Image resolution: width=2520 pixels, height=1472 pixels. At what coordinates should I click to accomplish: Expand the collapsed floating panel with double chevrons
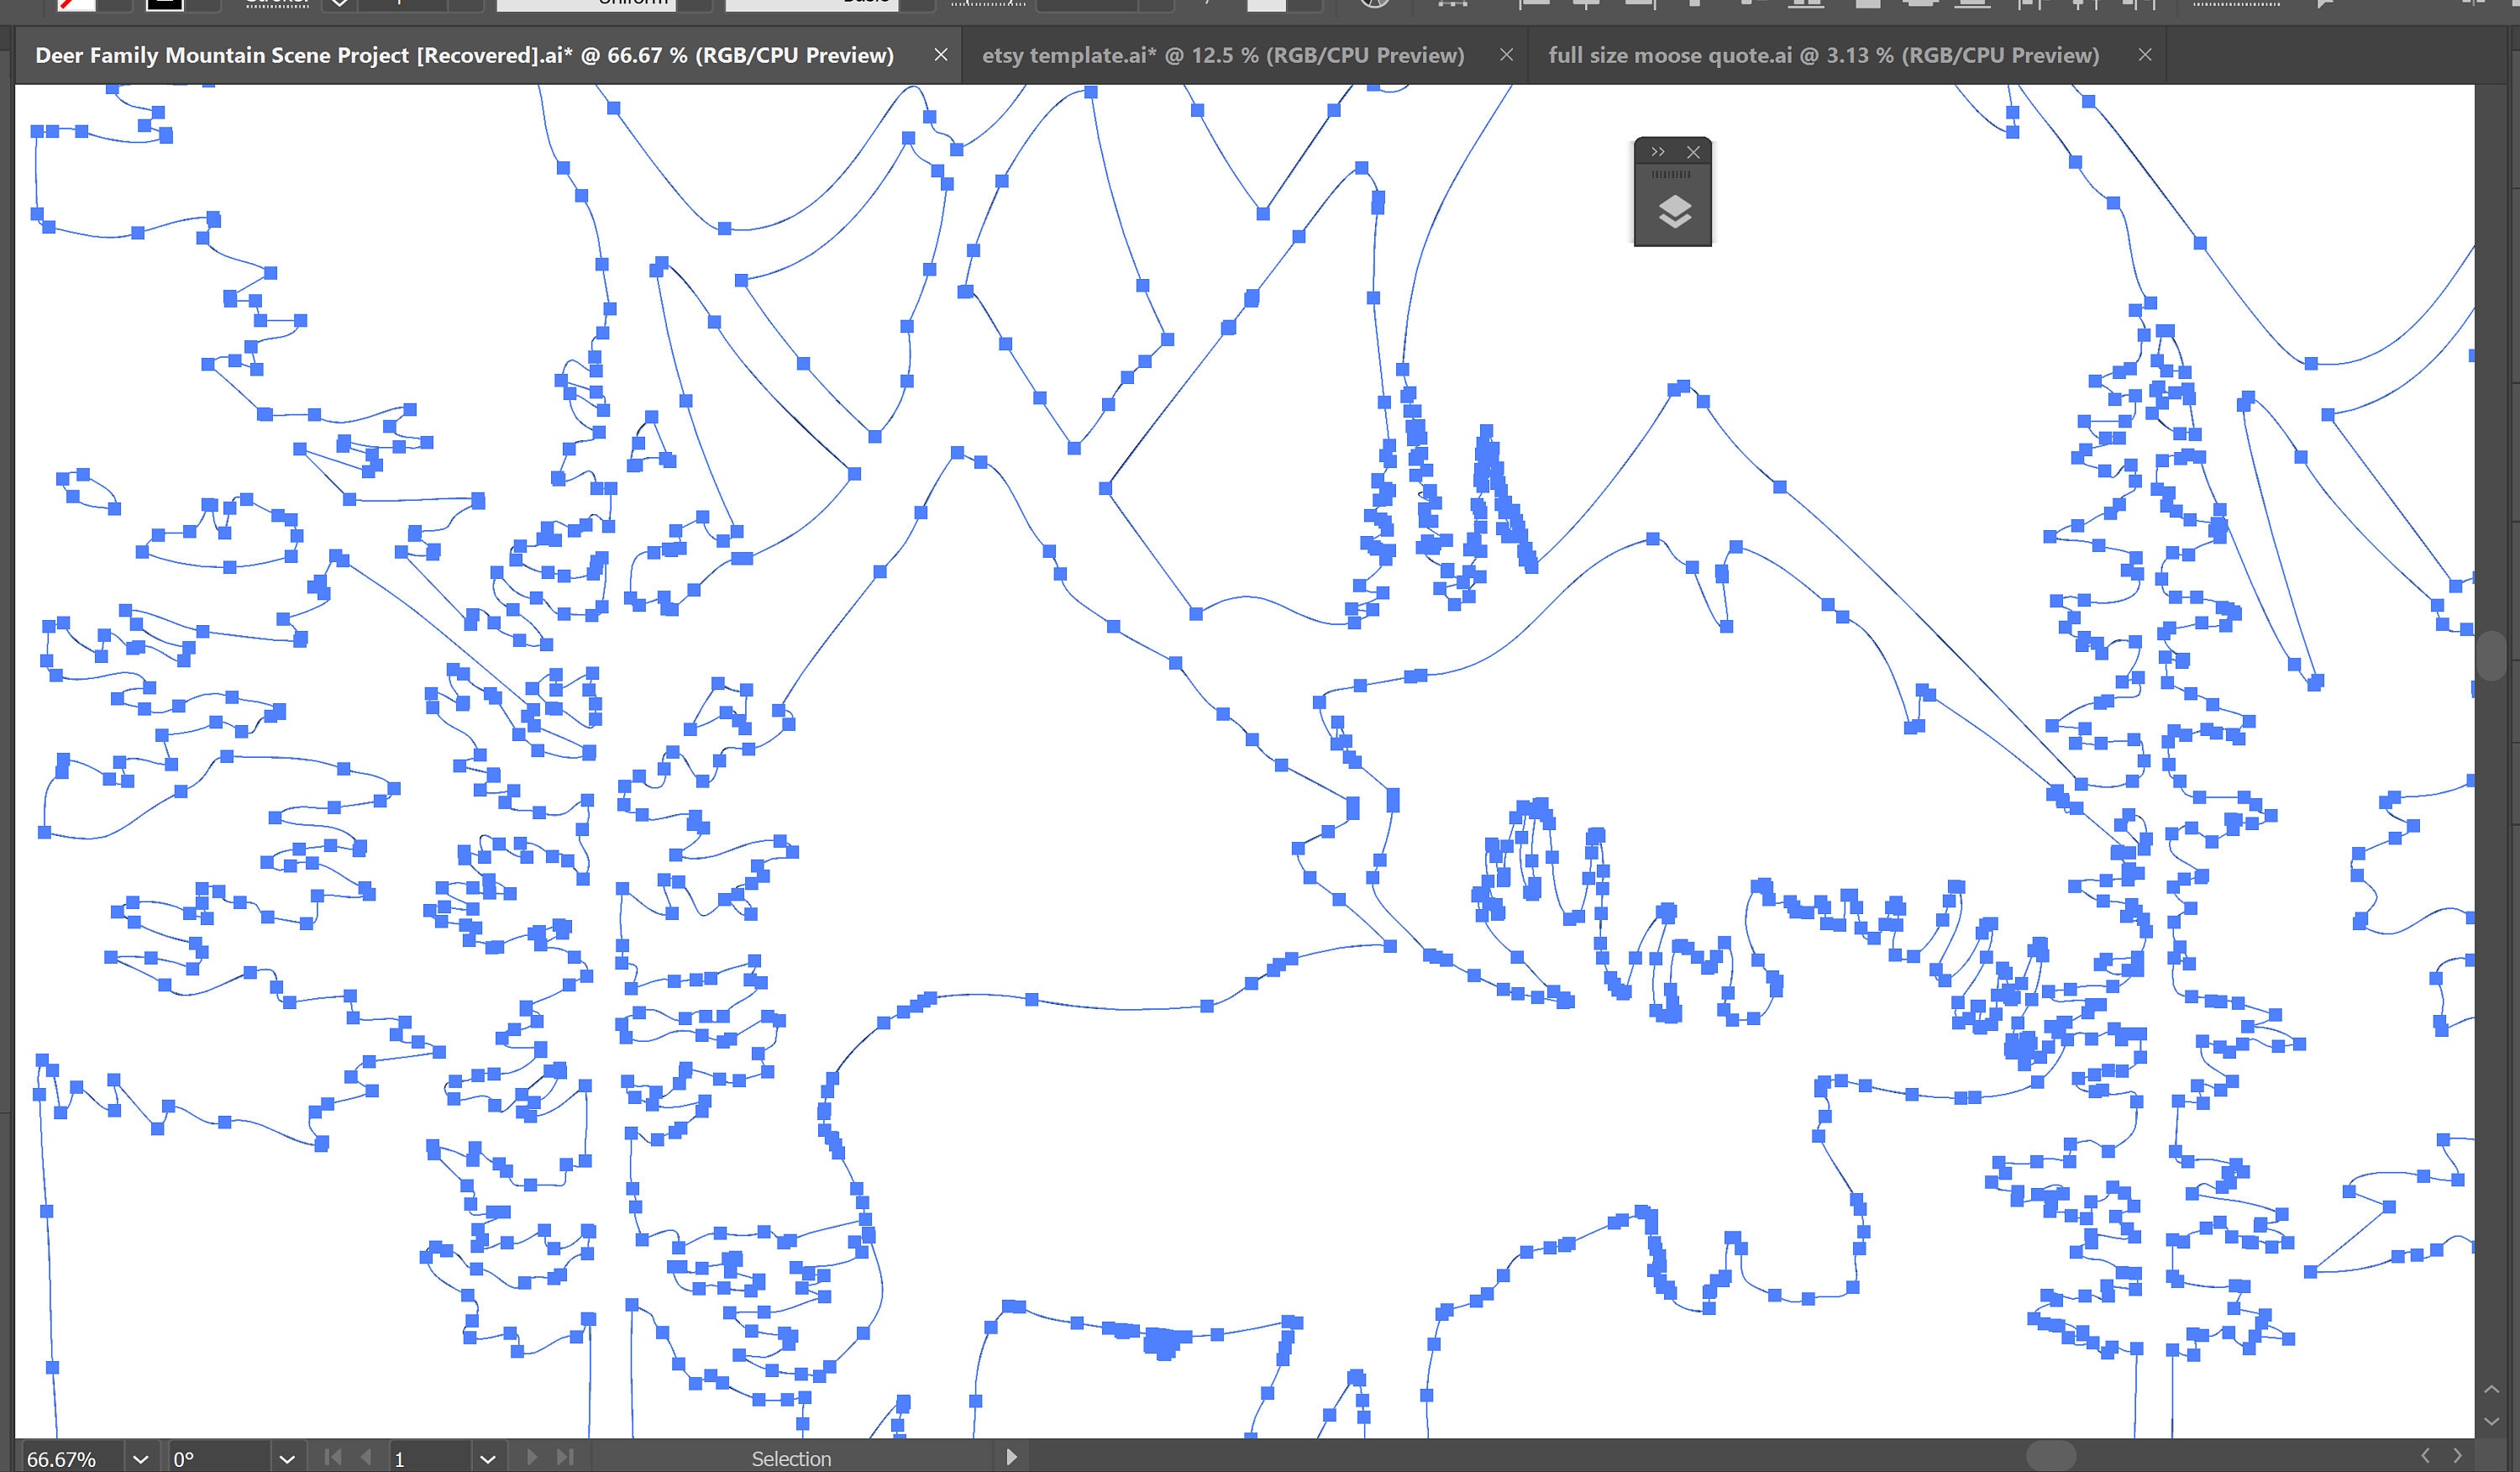(x=1658, y=152)
